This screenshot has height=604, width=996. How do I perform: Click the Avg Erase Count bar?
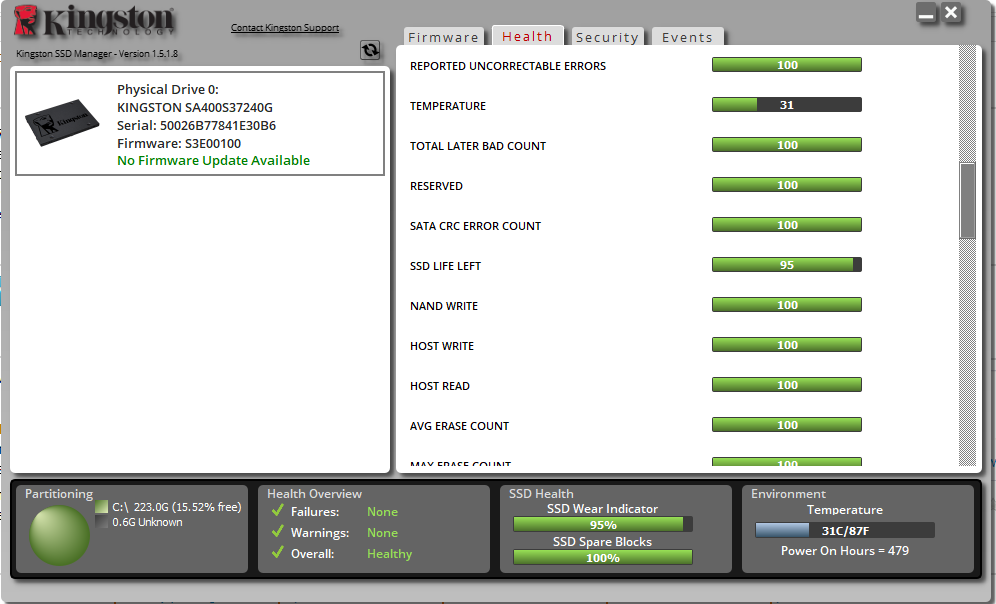click(x=786, y=425)
